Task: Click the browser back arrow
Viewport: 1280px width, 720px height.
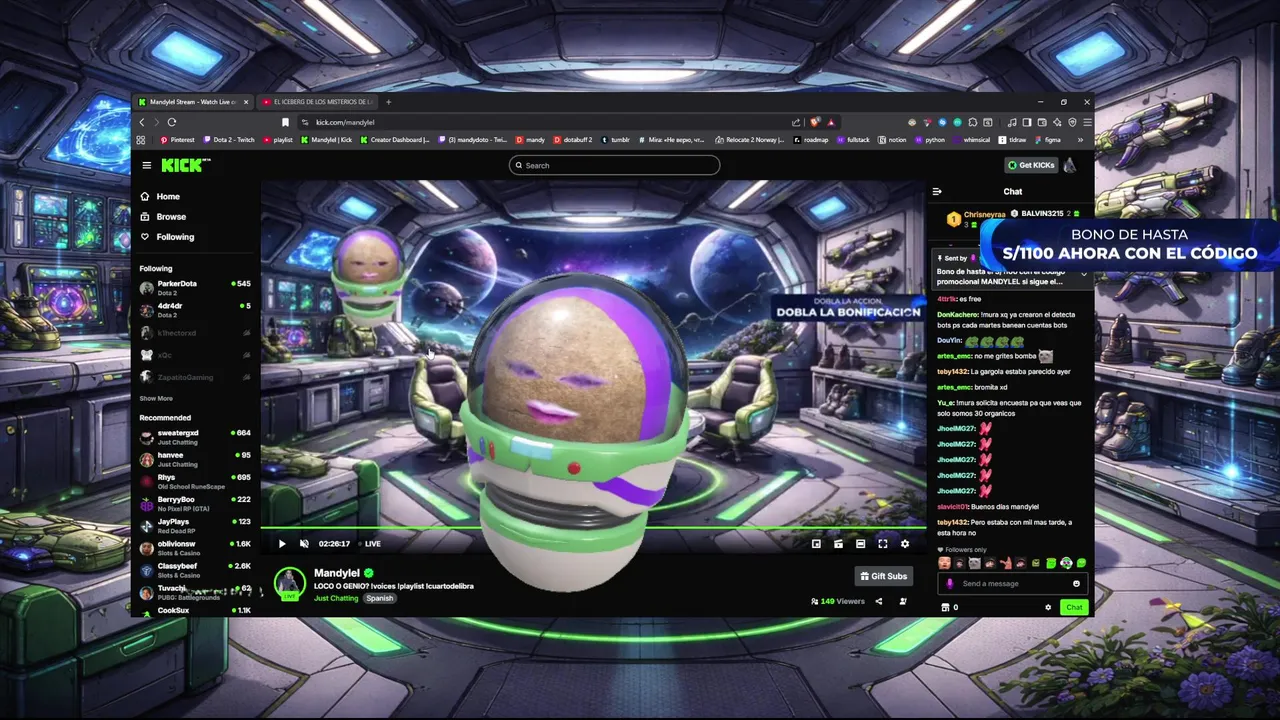Action: click(x=142, y=122)
